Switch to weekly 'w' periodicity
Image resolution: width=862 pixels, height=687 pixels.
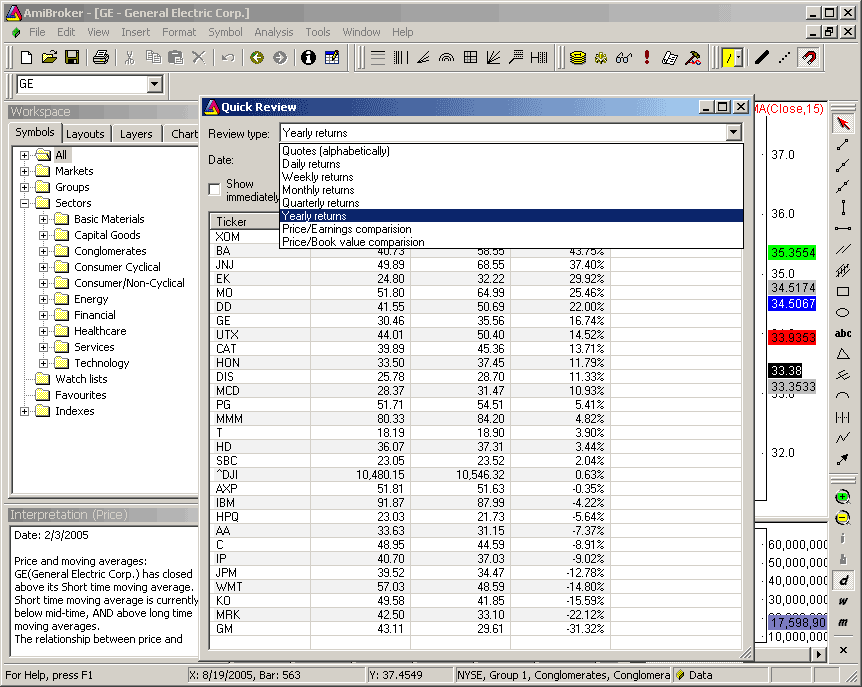coord(843,601)
